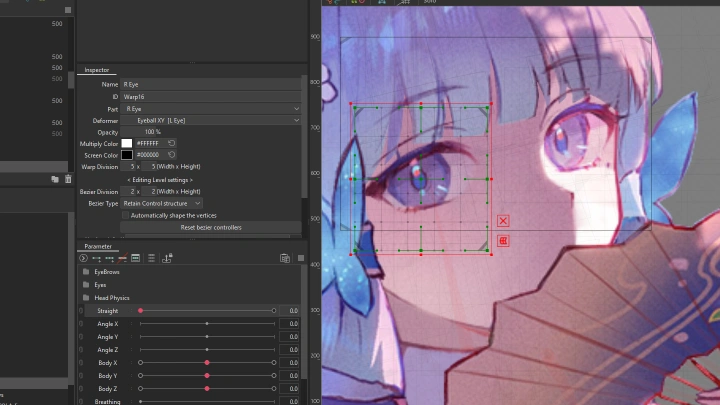This screenshot has height=405, width=720.
Task: Enable Automatically shape the vertices checkbox
Action: coord(125,215)
